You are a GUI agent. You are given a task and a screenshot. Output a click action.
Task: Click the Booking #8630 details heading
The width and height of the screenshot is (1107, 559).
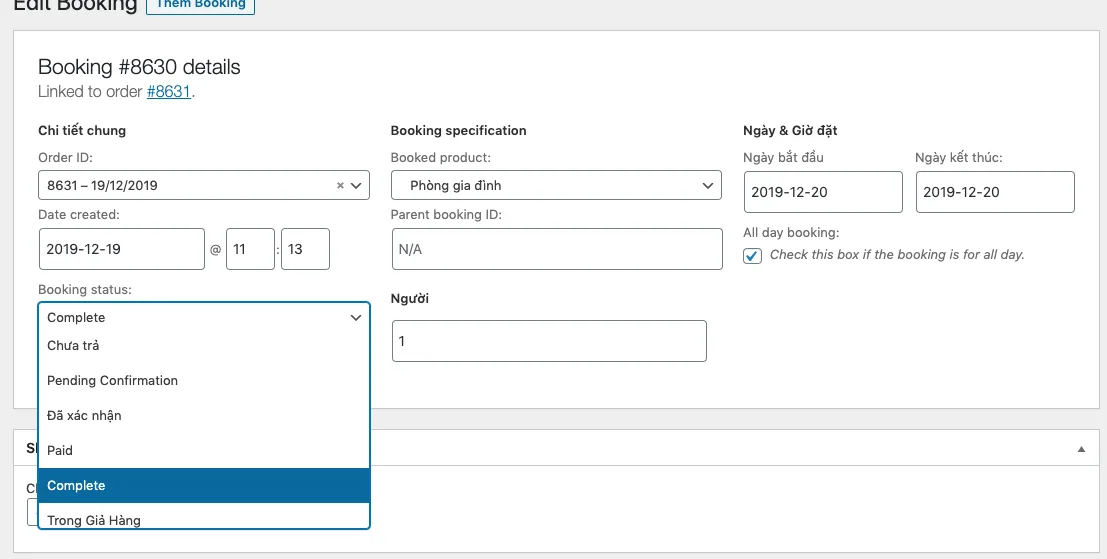click(139, 67)
